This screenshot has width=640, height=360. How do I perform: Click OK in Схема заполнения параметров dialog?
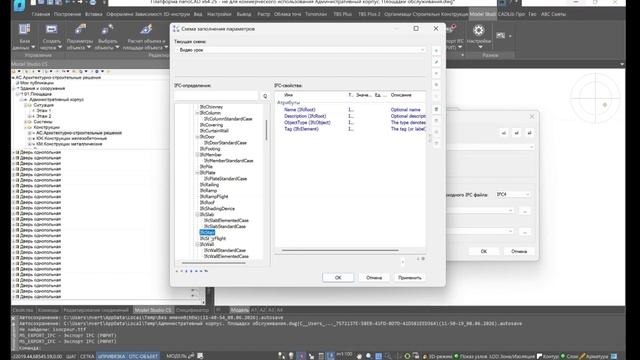point(338,278)
